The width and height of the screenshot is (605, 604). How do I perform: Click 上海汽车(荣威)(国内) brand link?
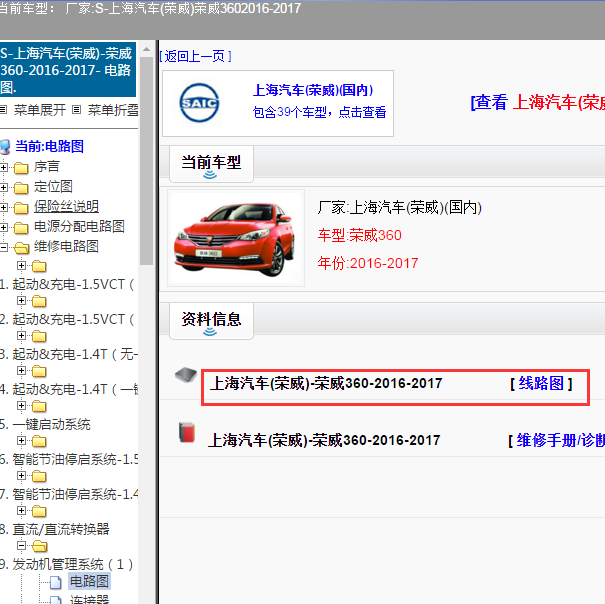click(313, 90)
